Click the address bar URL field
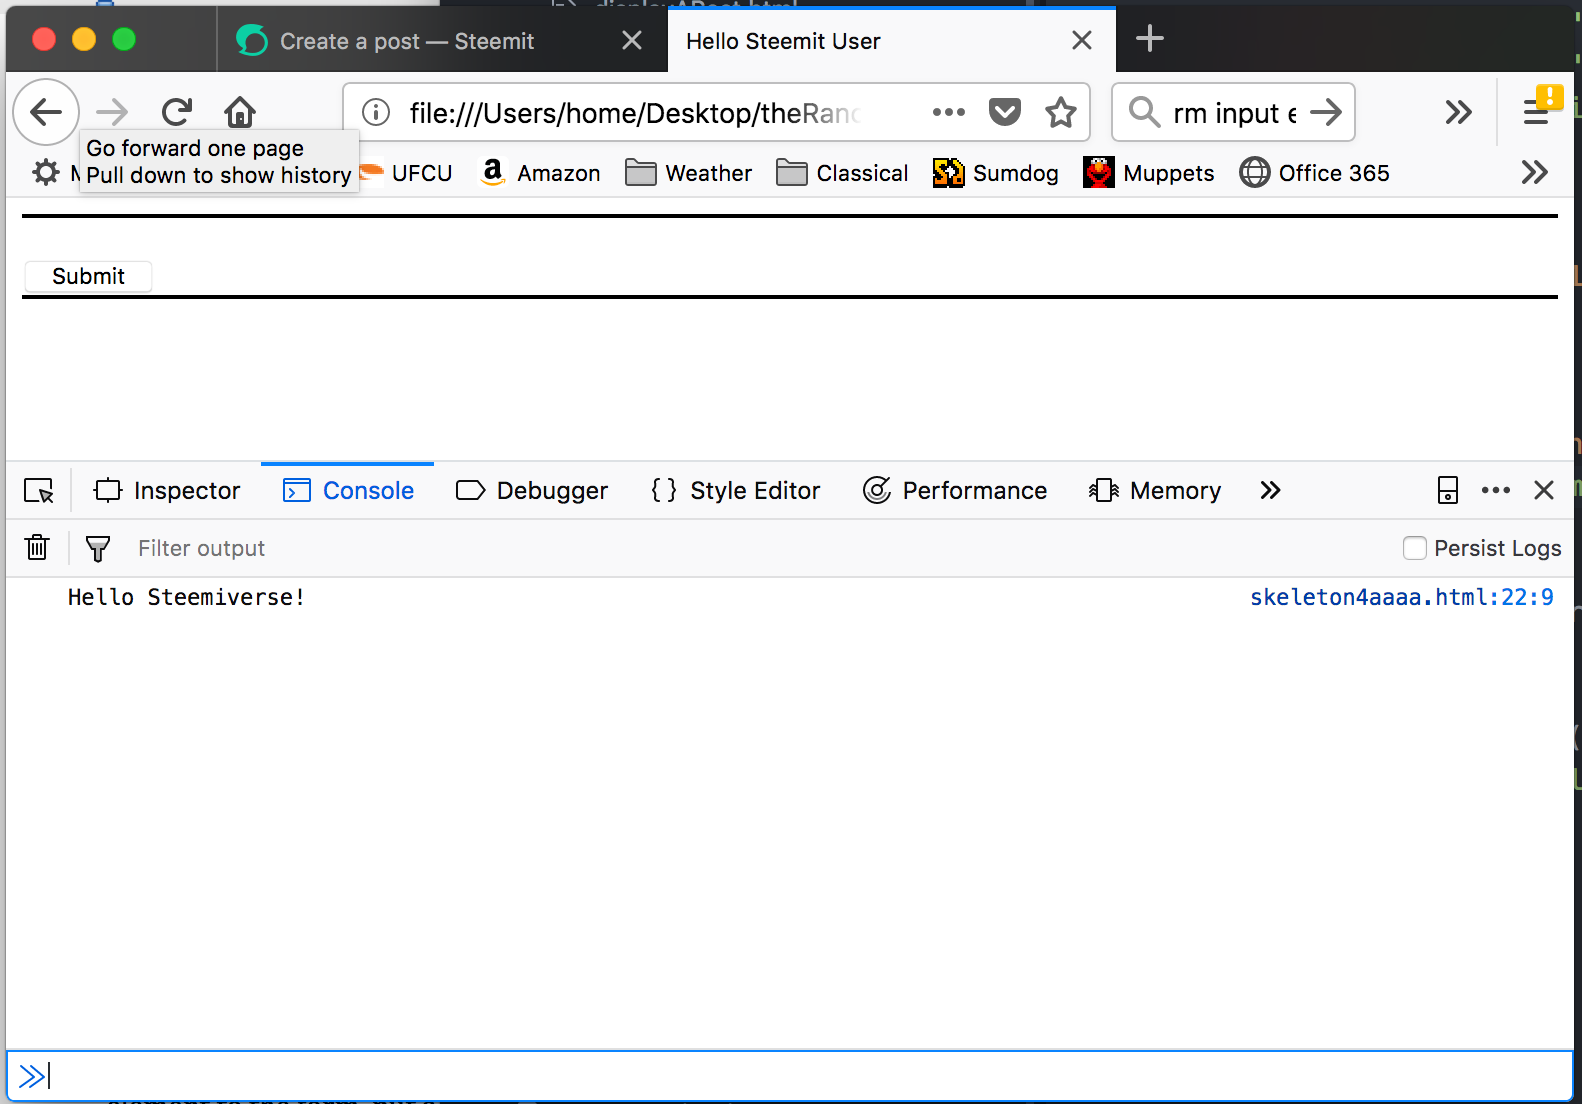1582x1104 pixels. 636,113
